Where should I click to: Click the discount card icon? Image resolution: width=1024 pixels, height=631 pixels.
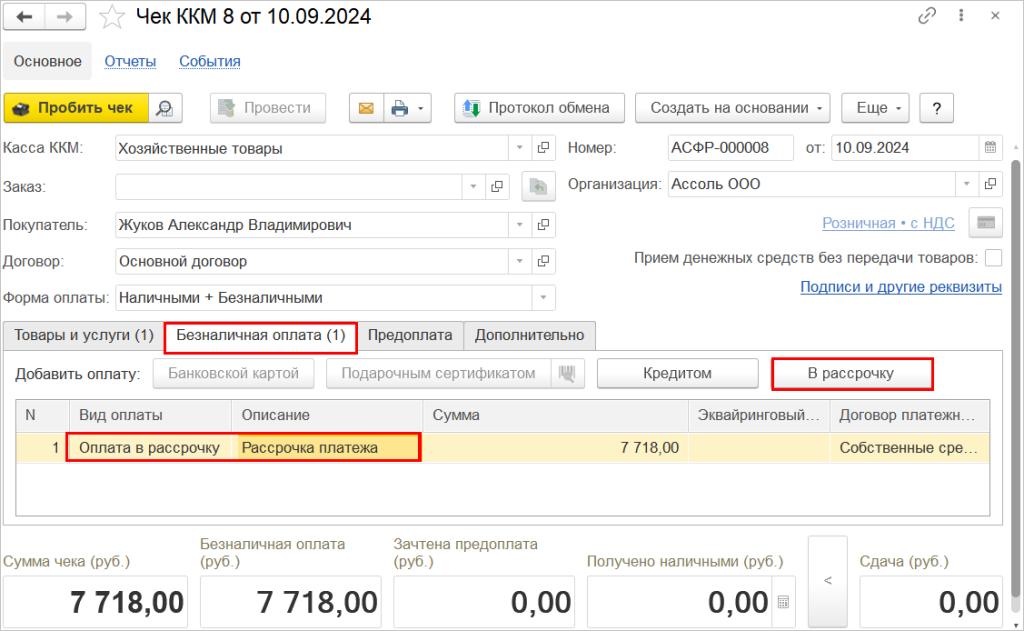[x=986, y=223]
